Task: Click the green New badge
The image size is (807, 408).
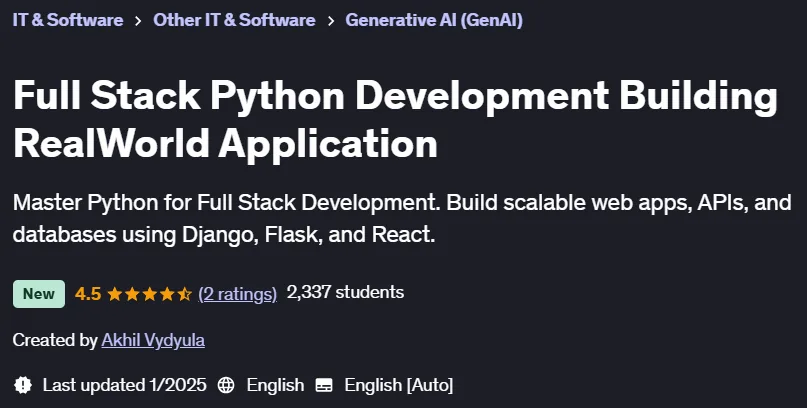Action: pyautogui.click(x=39, y=294)
